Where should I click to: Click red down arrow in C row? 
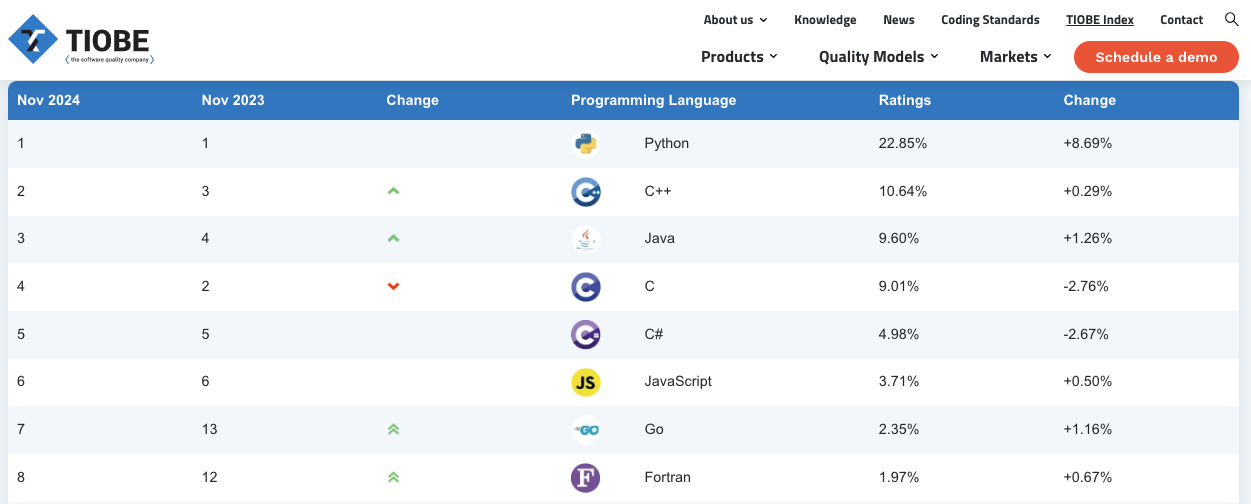pyautogui.click(x=393, y=286)
